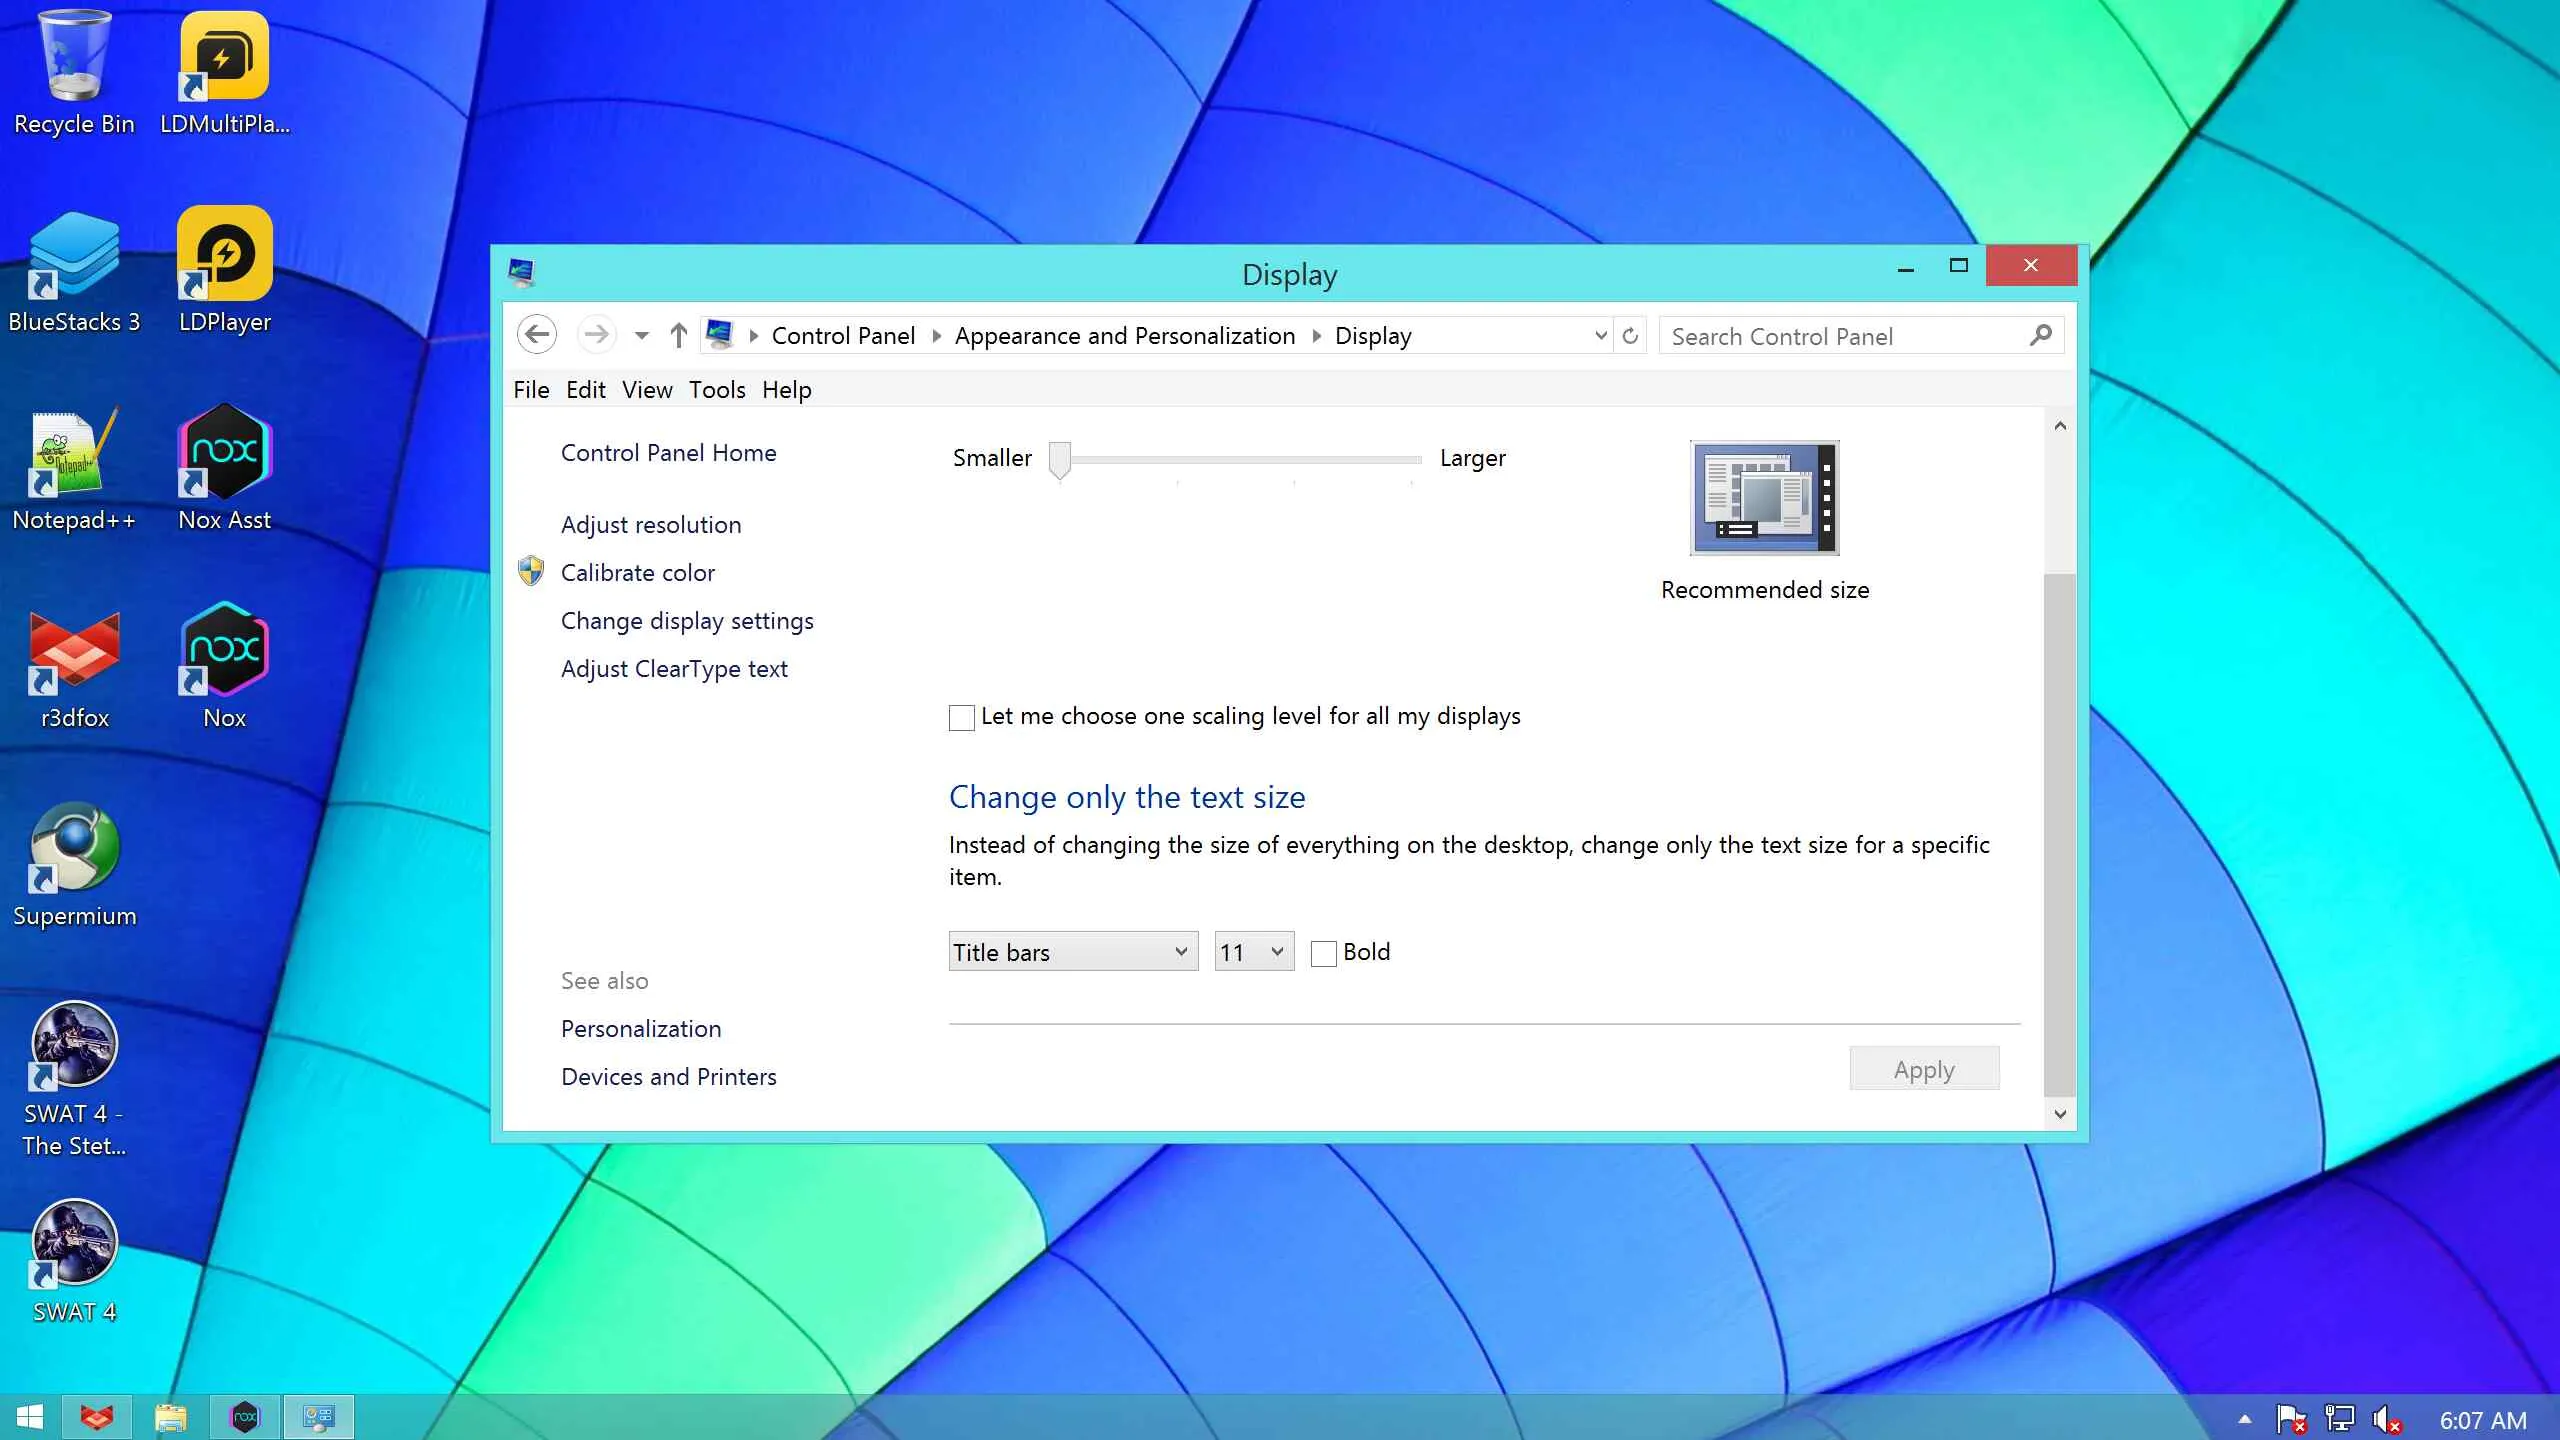
Task: Open the Tools menu
Action: pos(716,390)
